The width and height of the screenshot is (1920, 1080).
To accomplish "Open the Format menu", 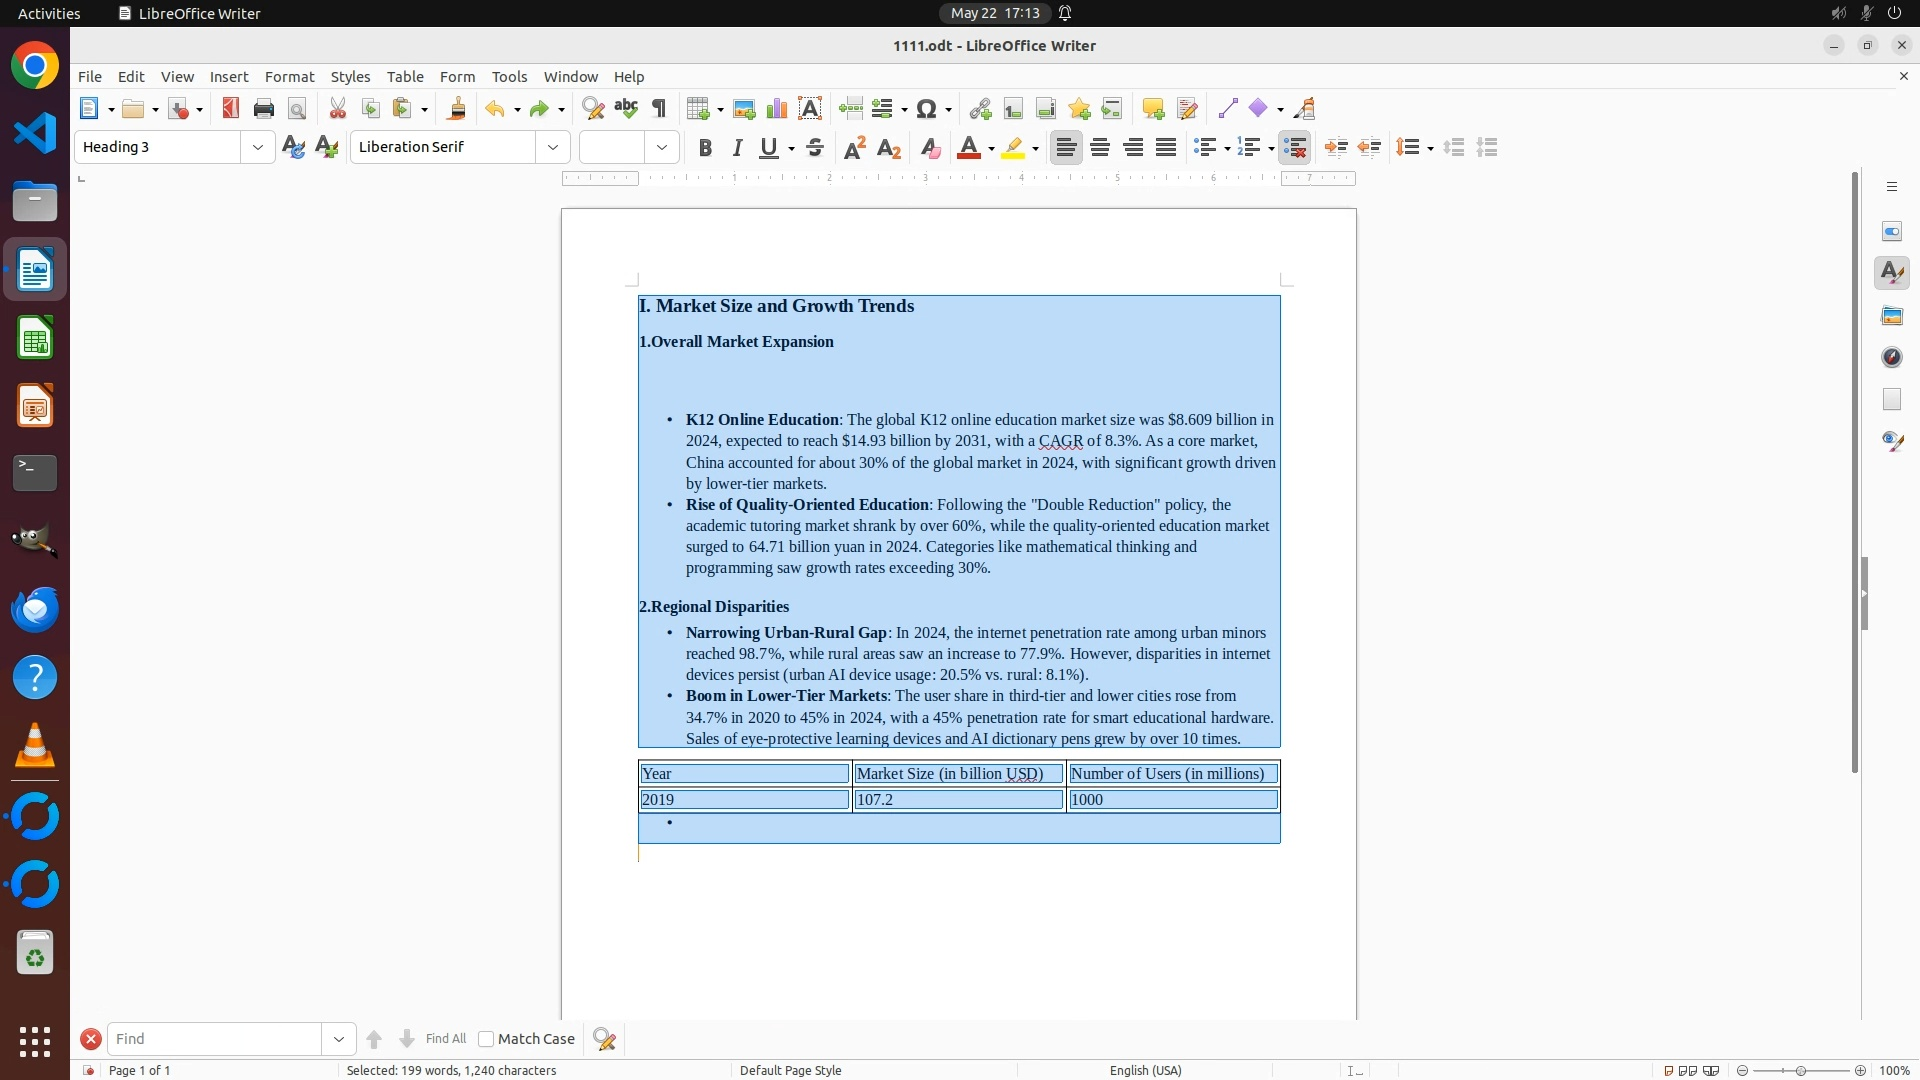I will pos(289,77).
